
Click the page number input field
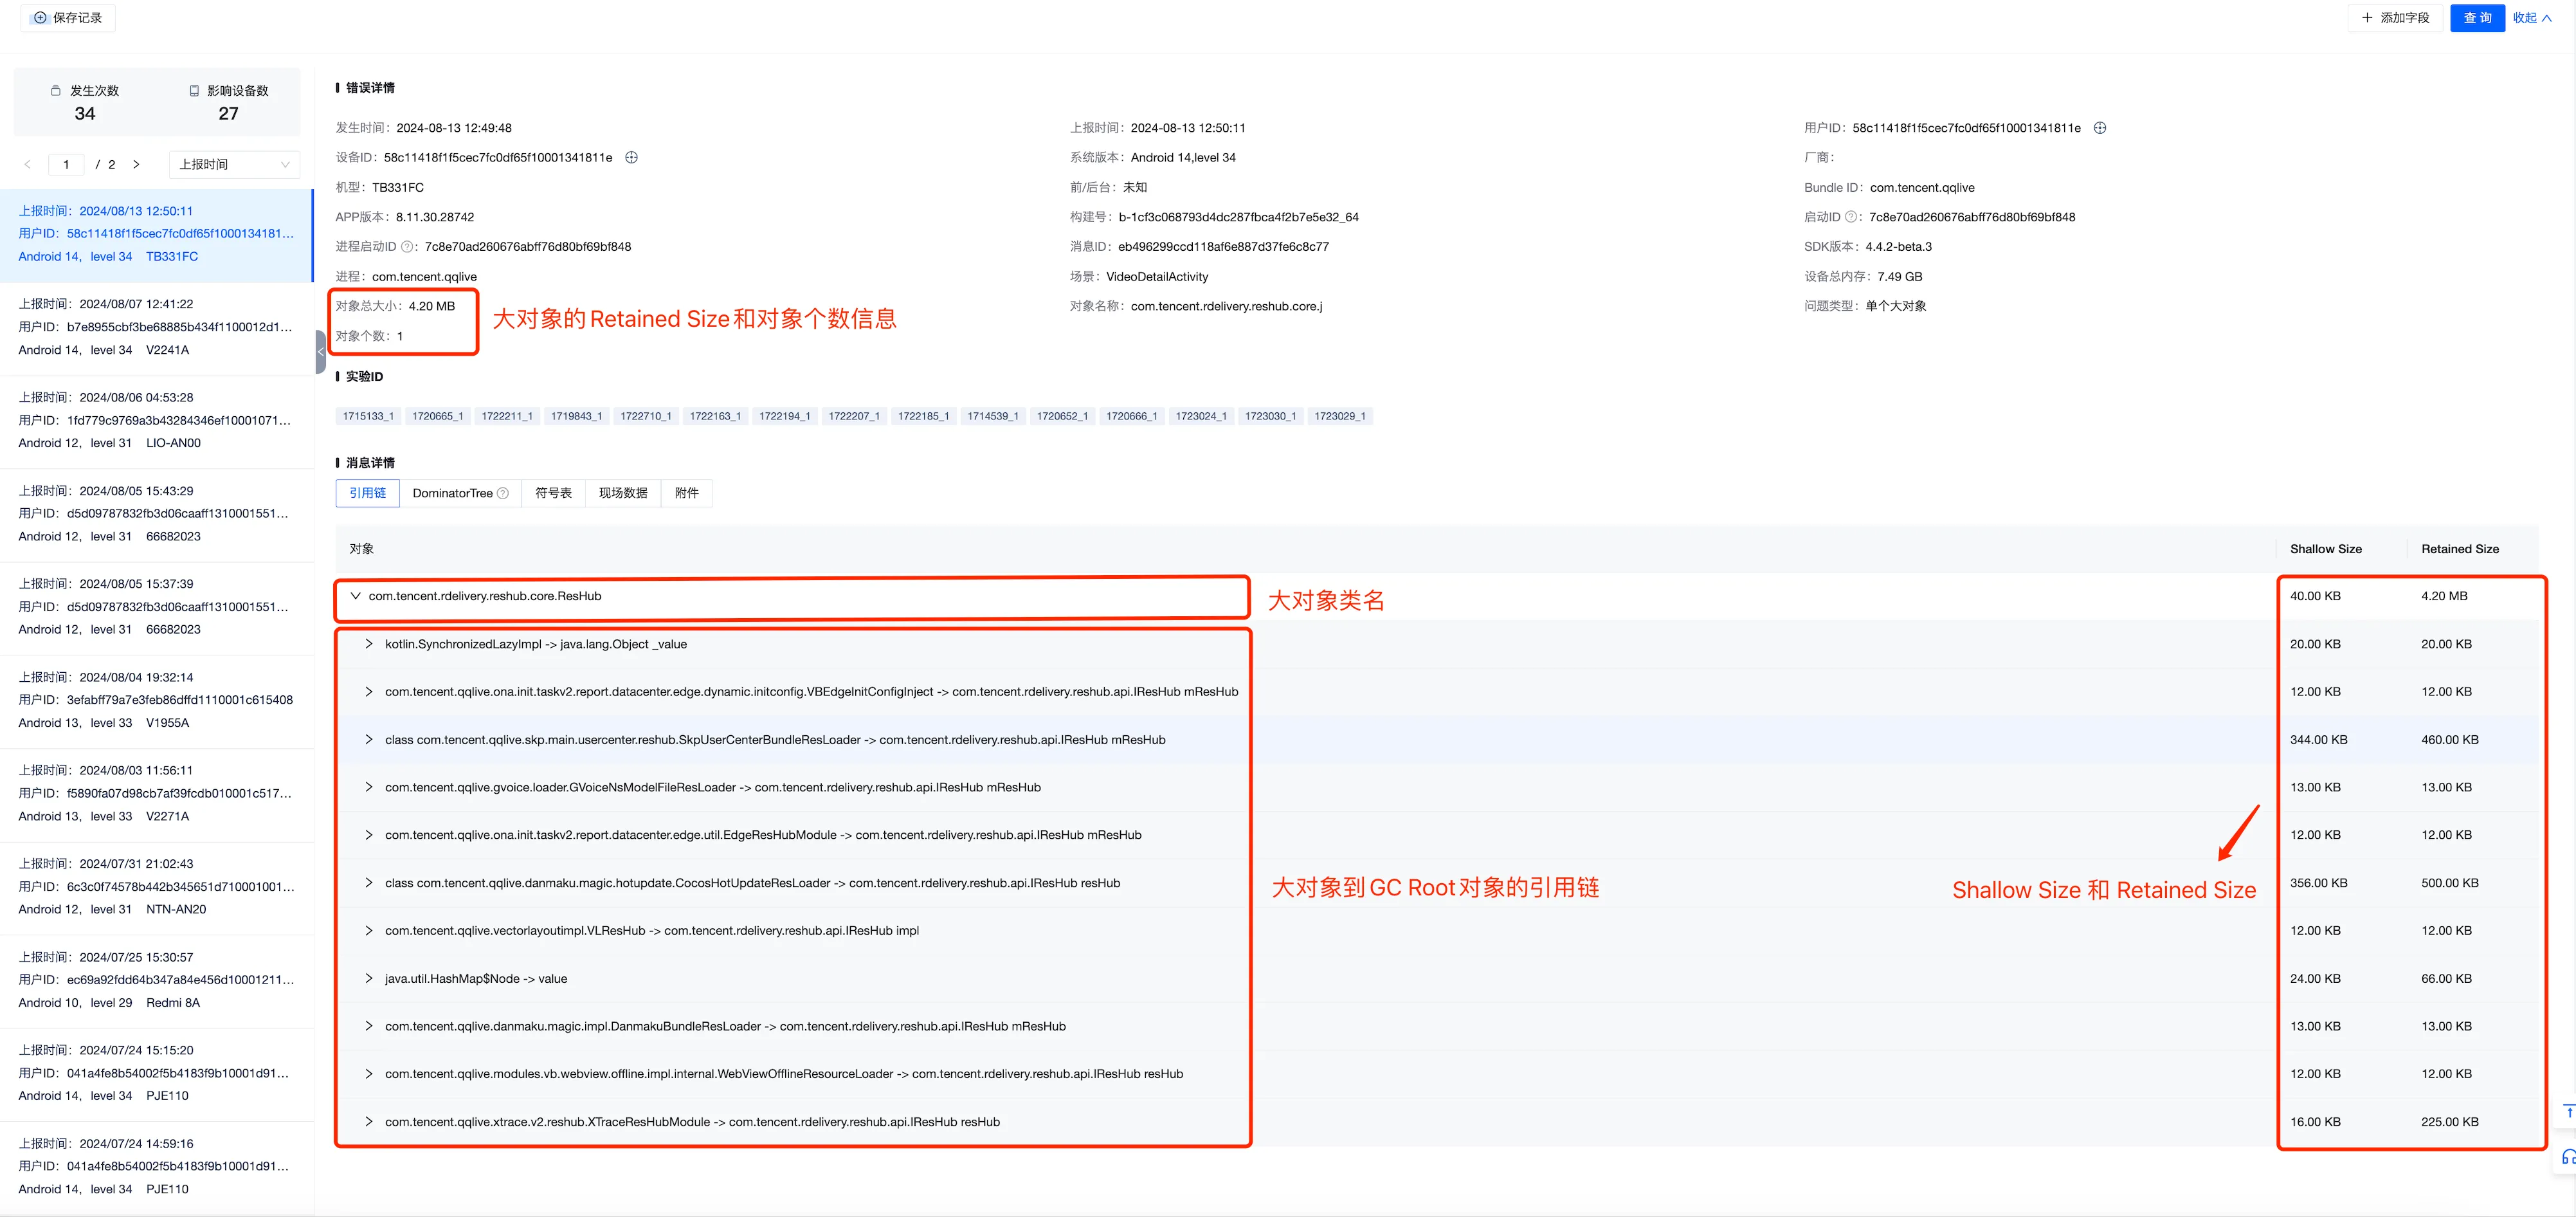coord(67,164)
